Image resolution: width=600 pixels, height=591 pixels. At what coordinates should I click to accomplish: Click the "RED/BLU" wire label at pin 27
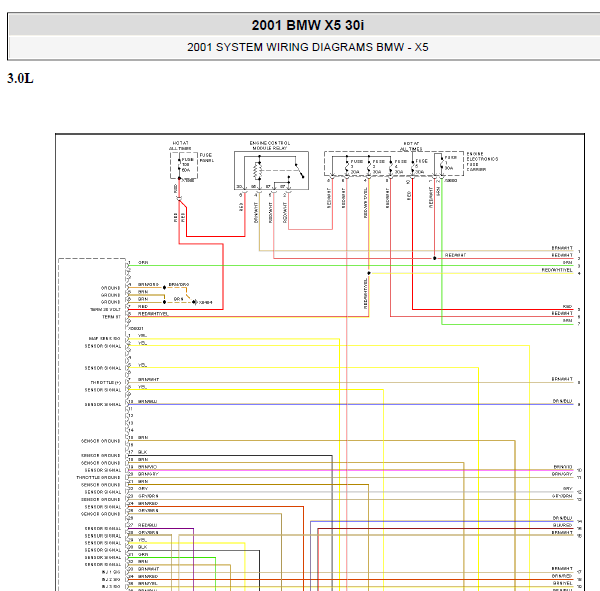point(147,525)
